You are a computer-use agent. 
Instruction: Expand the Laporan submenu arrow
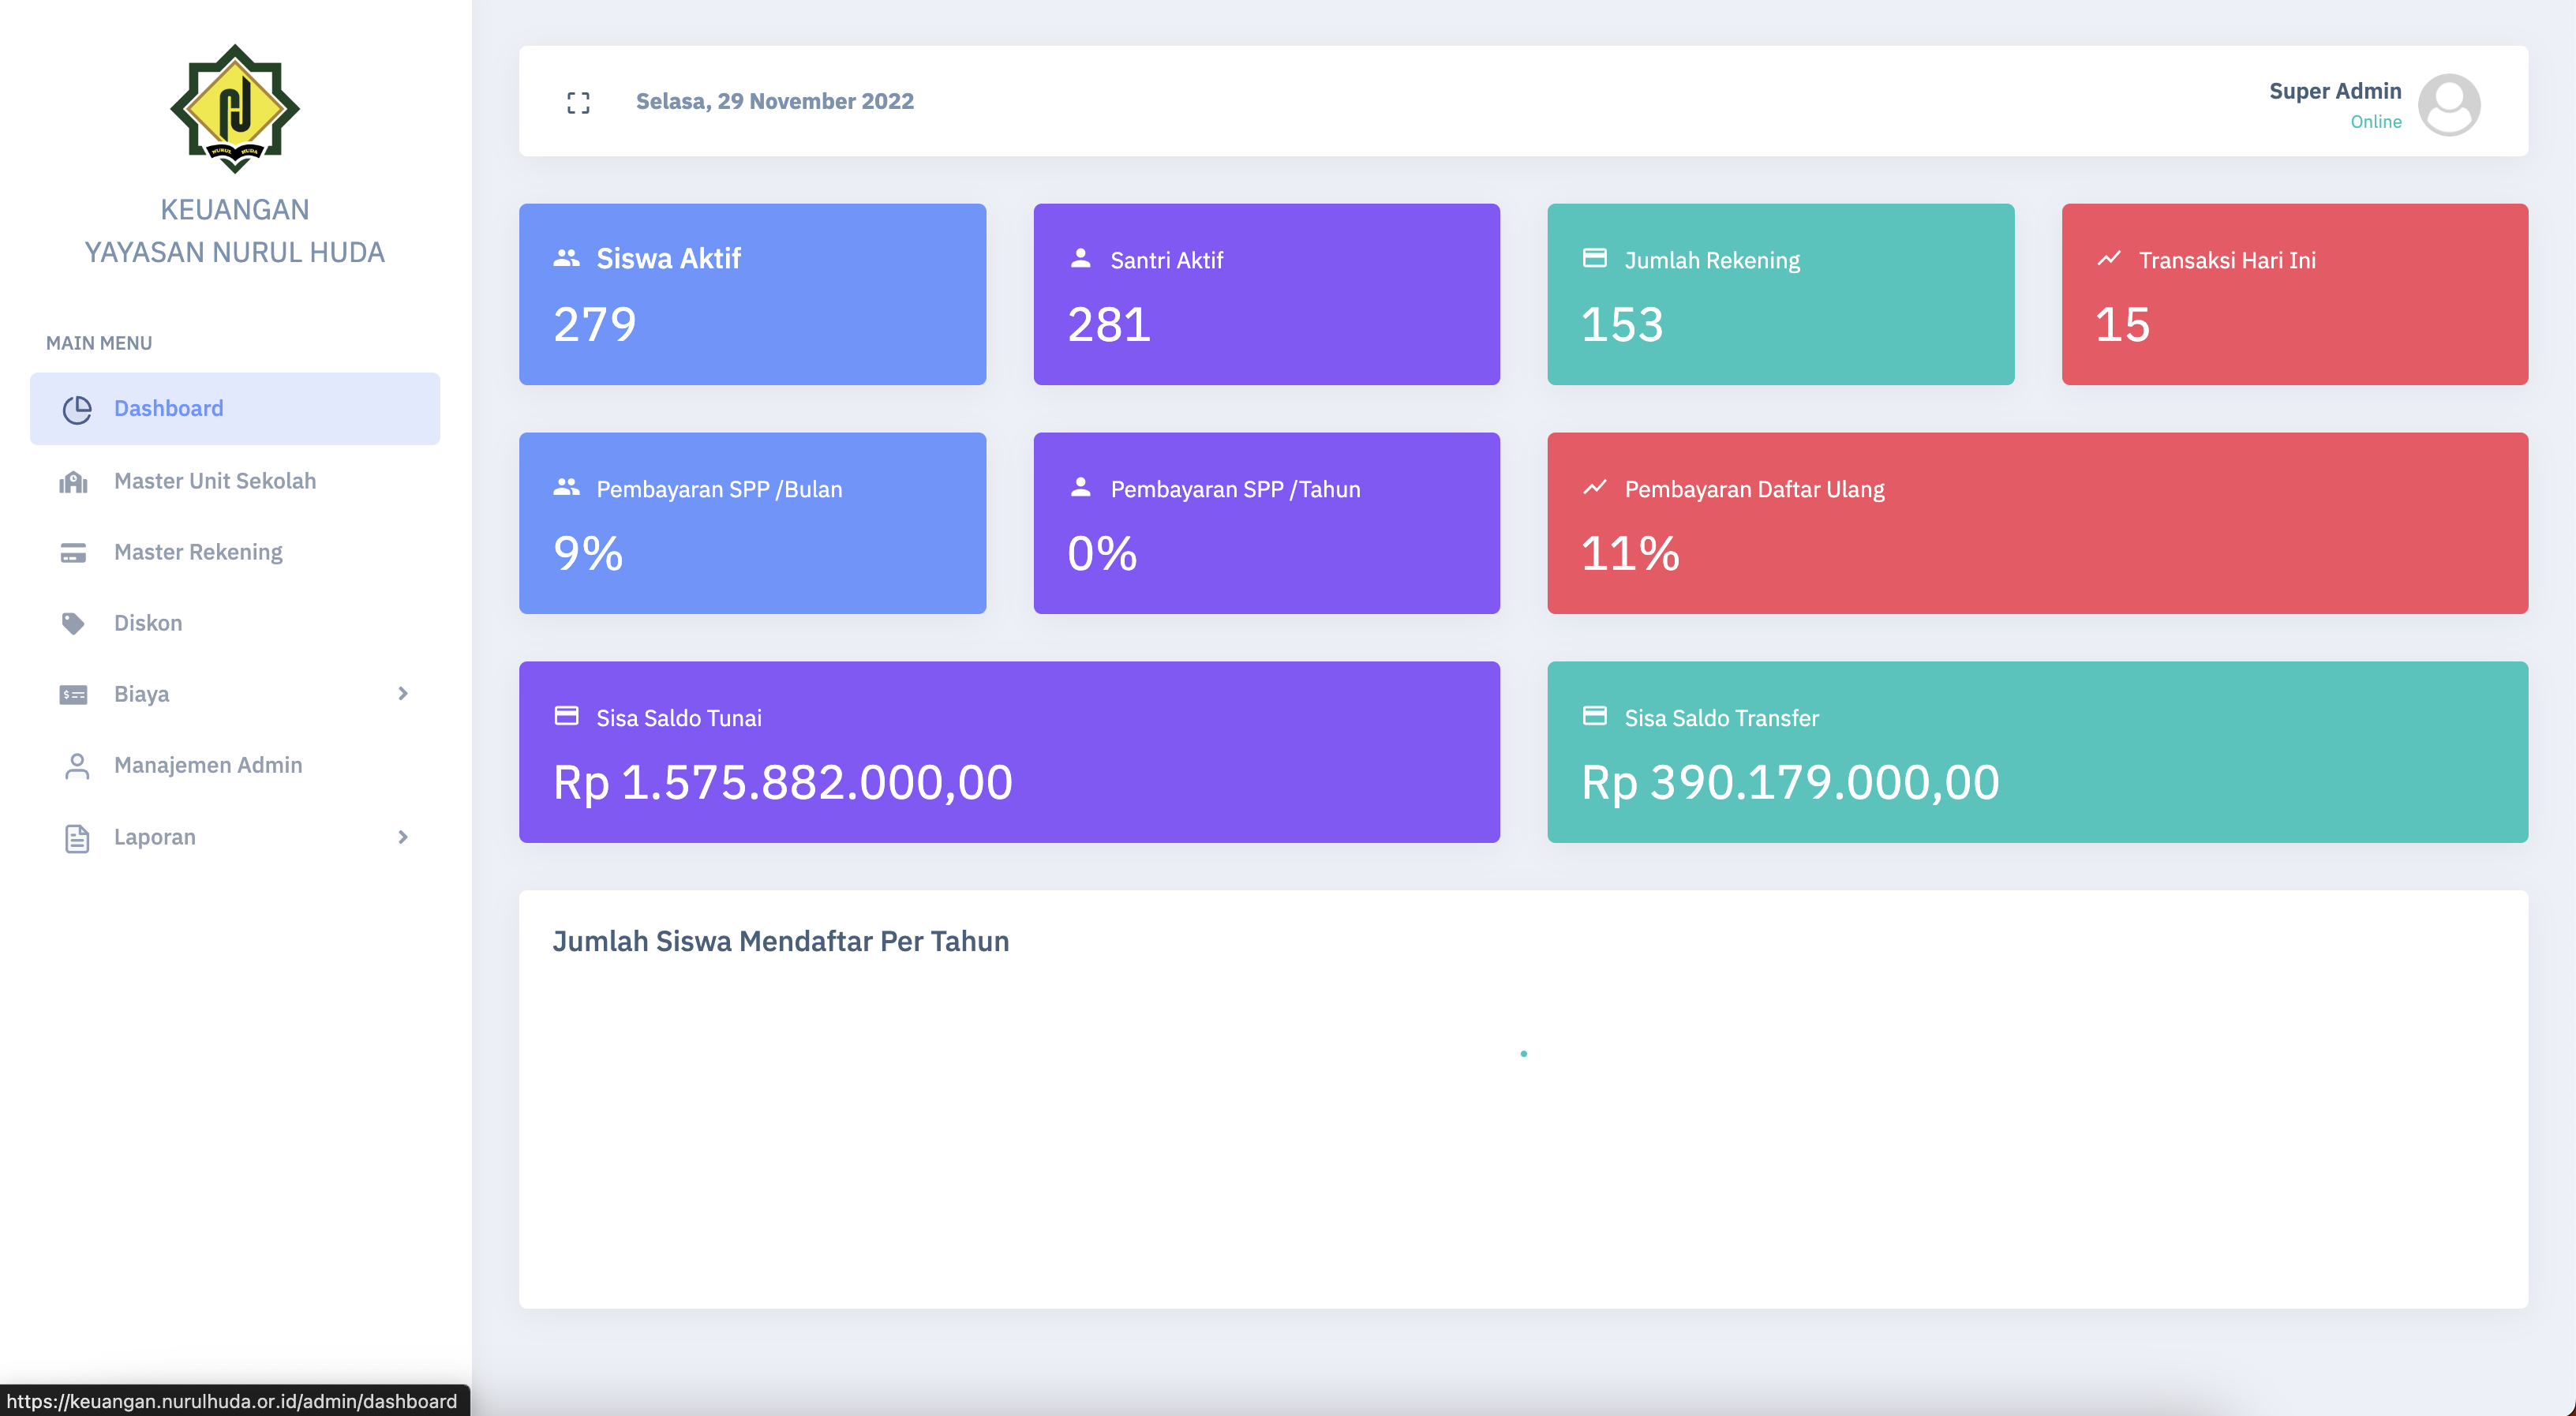click(403, 837)
